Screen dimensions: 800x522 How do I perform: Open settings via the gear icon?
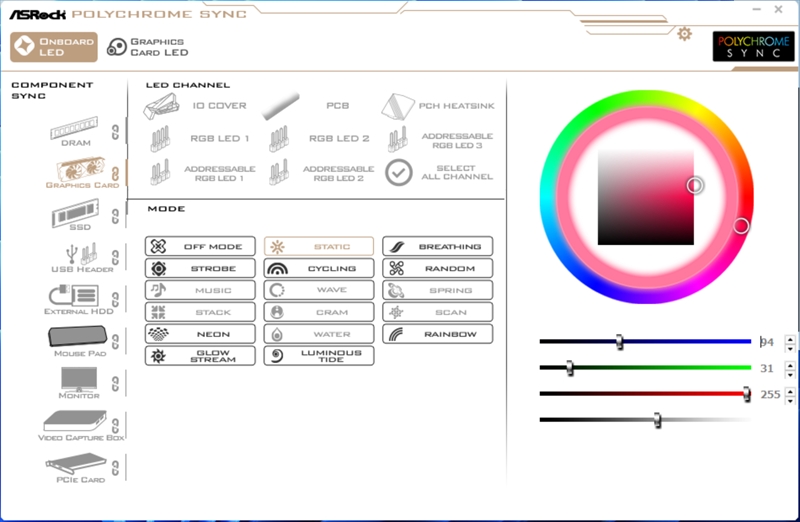click(684, 34)
